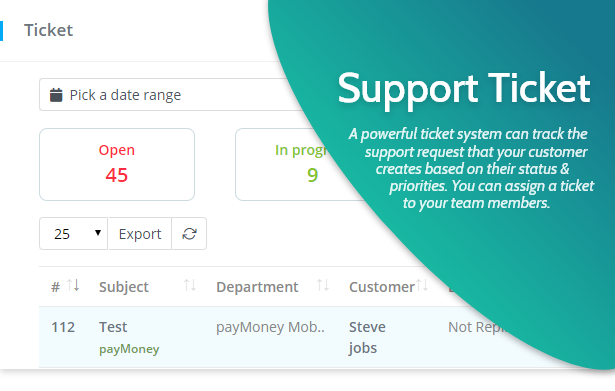Screen dimensions: 615x391
Task: Click the dropdown arrow beside 25
Action: pos(98,233)
